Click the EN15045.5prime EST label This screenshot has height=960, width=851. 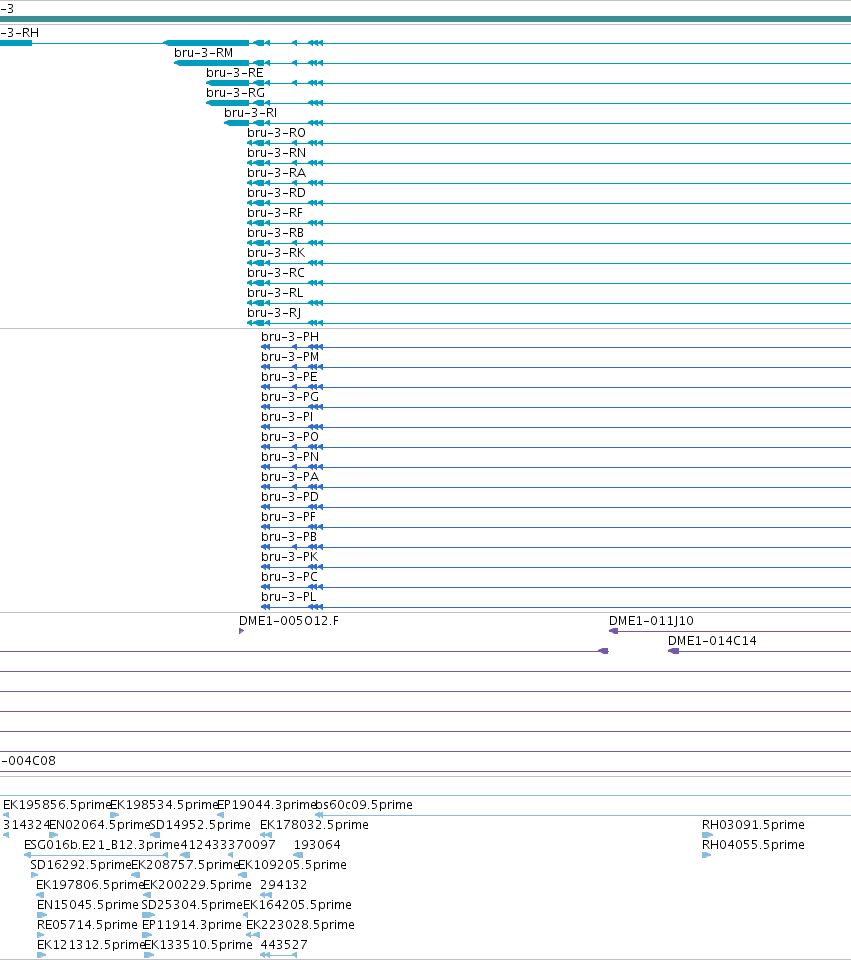(88, 904)
